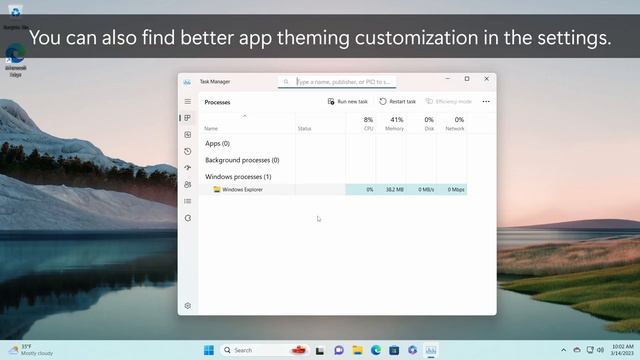The height and width of the screenshot is (360, 640).
Task: Click the Task Manager taskbar icon
Action: pos(431,350)
